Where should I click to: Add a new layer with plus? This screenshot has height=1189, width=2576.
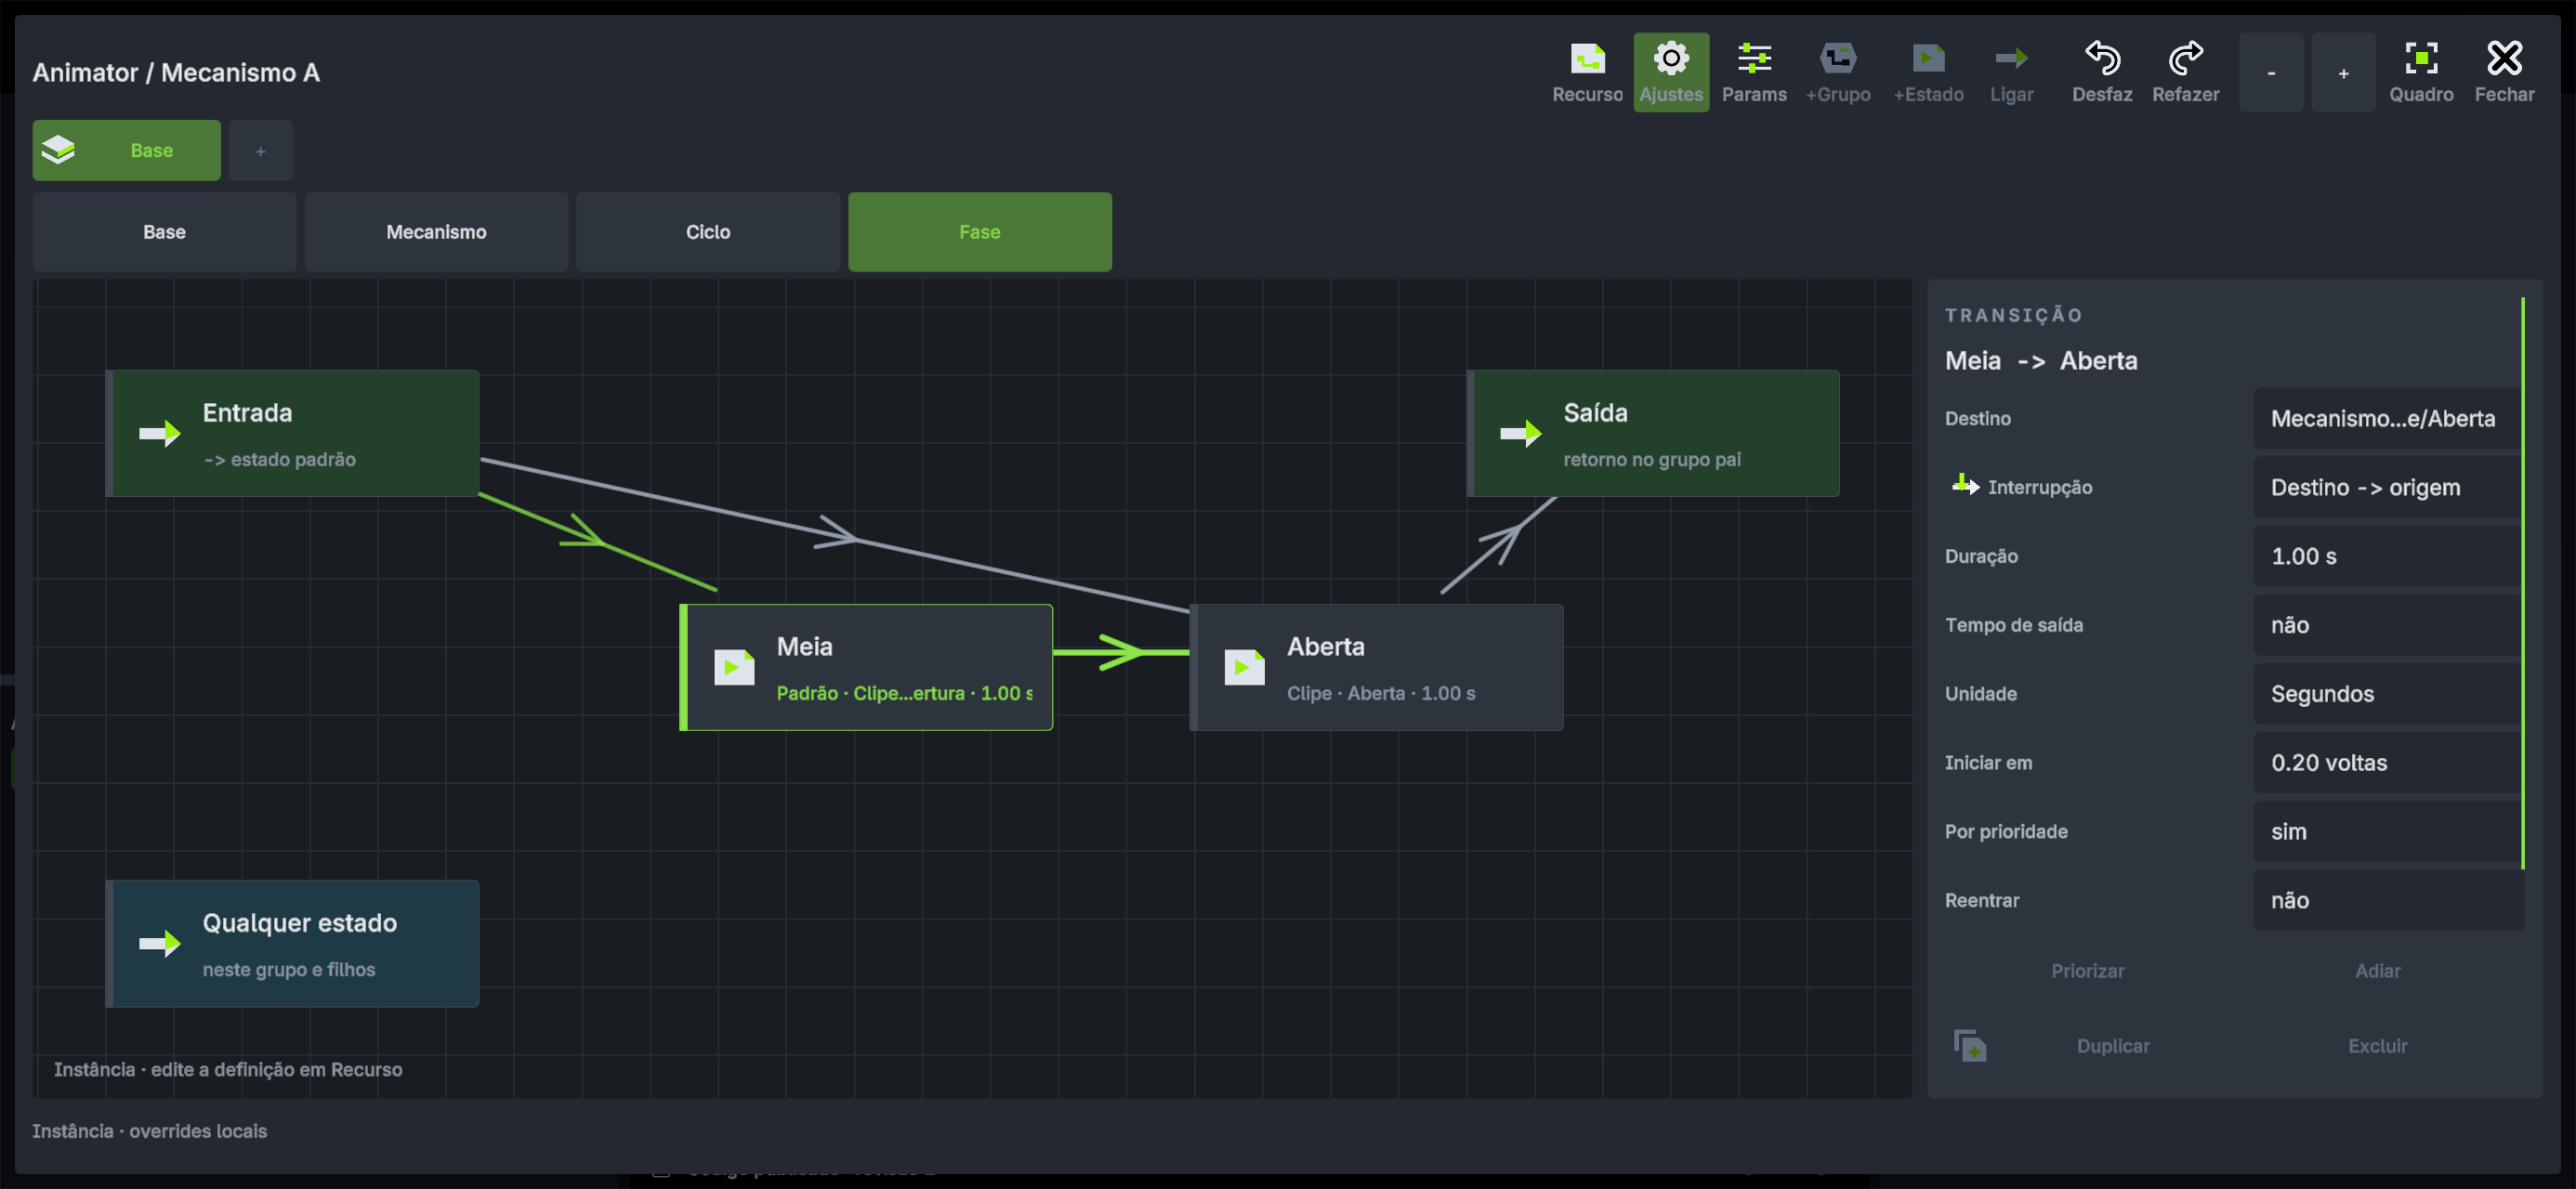pyautogui.click(x=260, y=150)
